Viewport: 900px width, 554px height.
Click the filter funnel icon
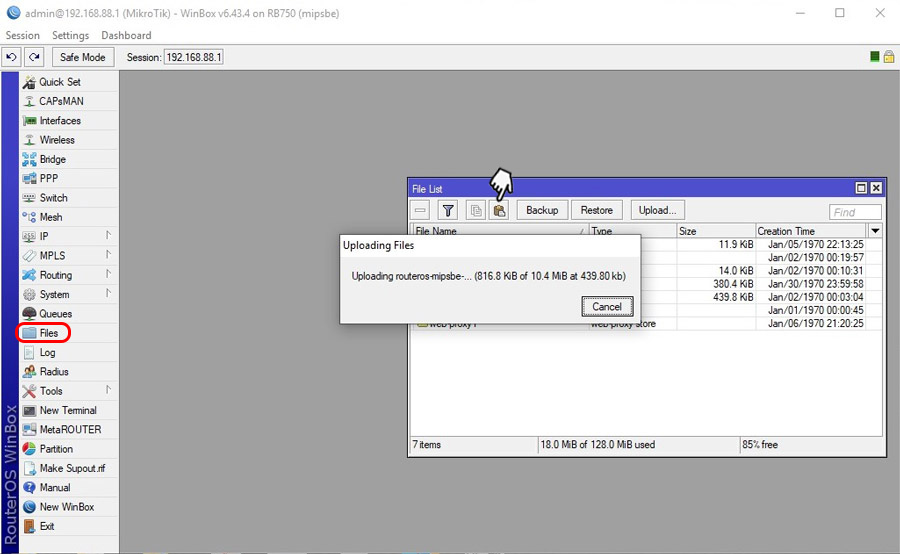point(448,210)
